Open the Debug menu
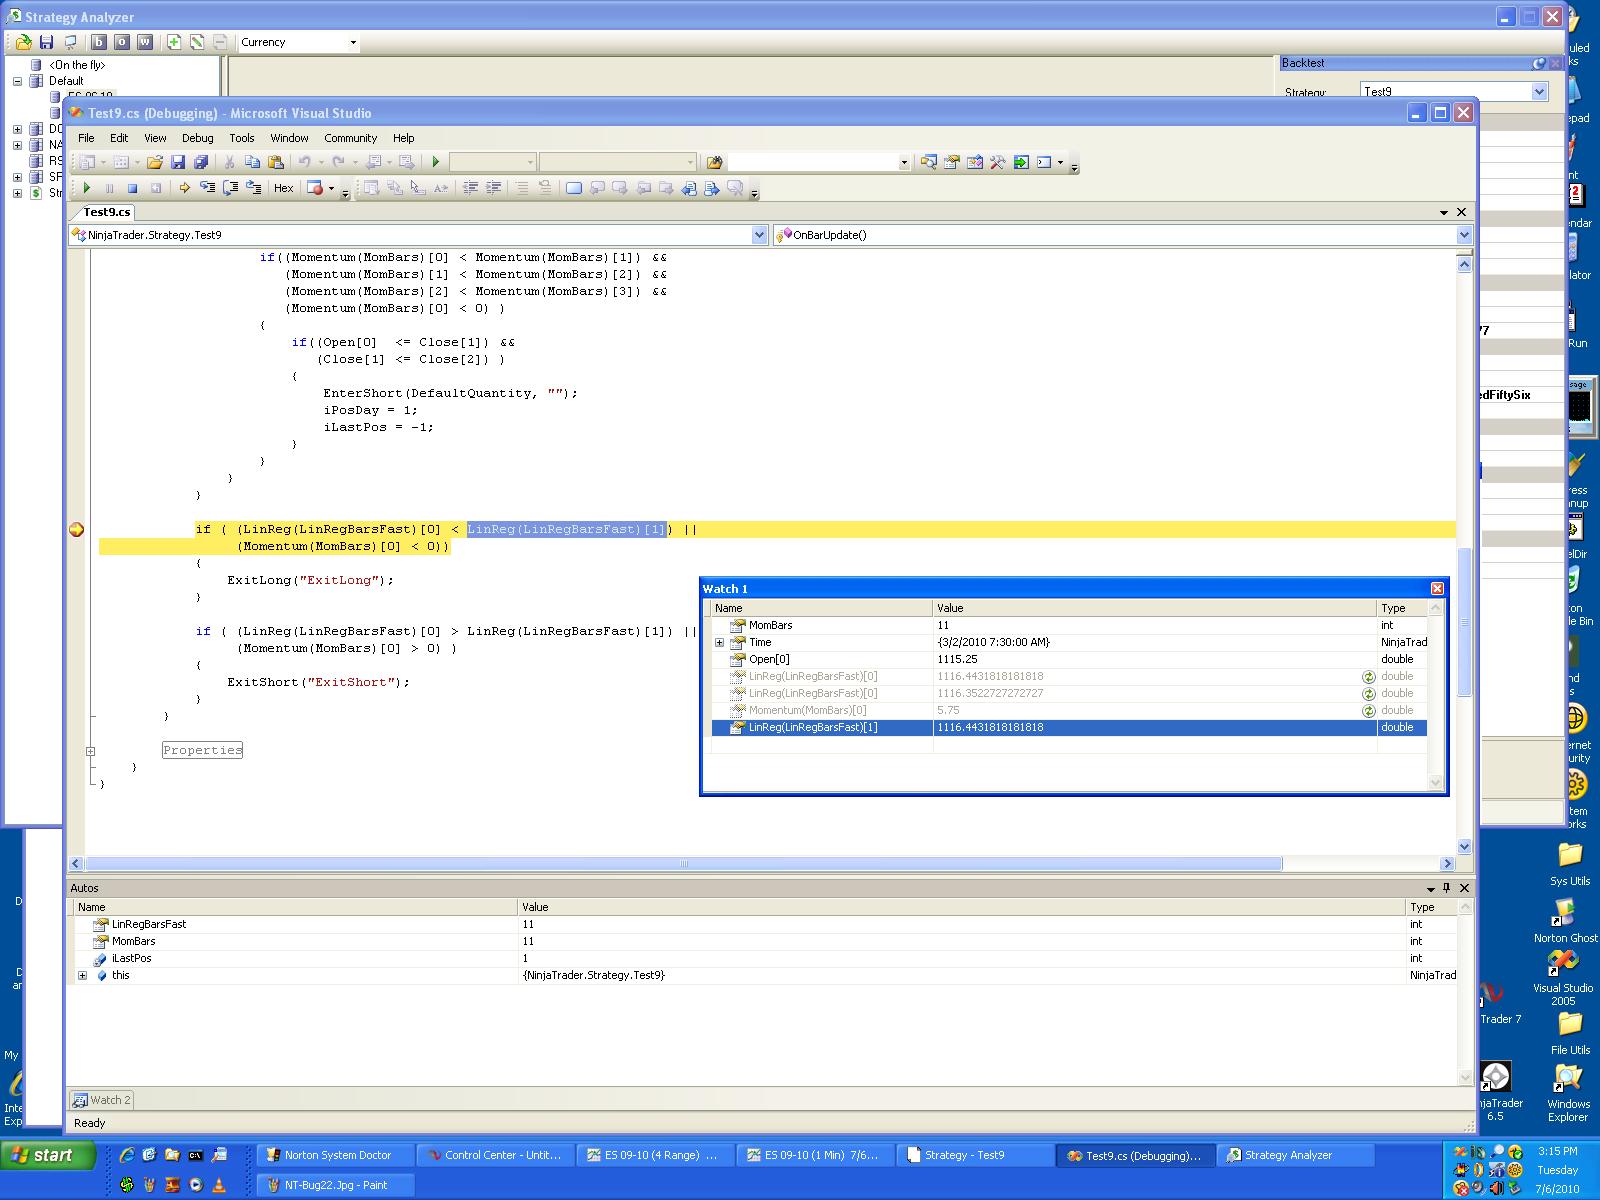The image size is (1600, 1200). tap(197, 138)
